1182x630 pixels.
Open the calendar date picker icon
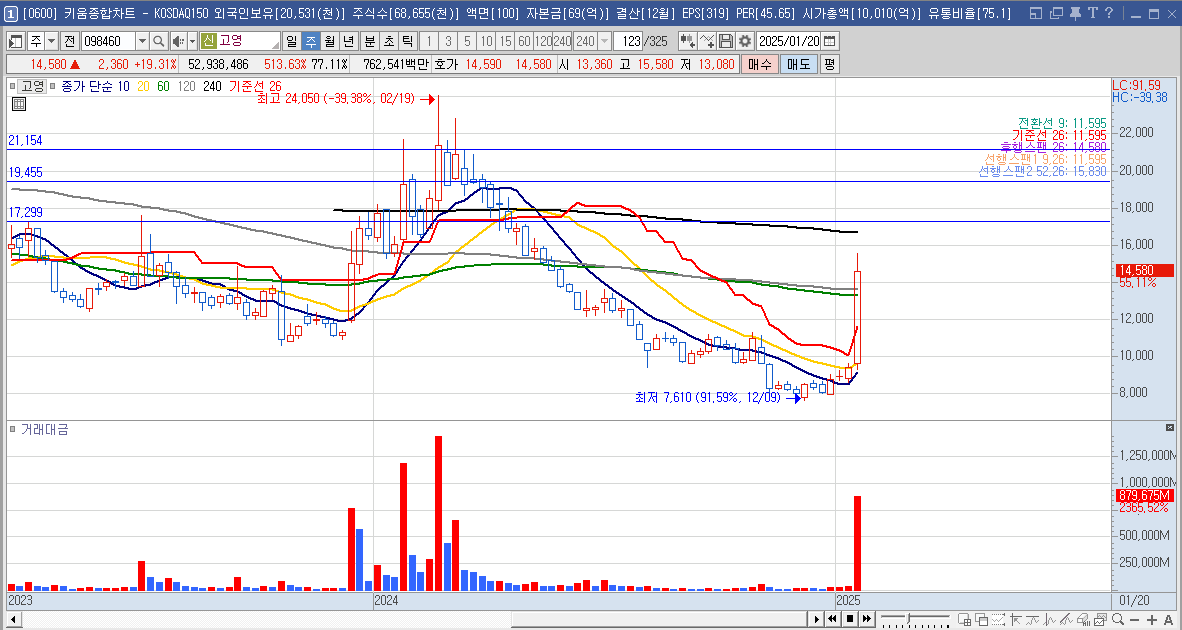(830, 41)
